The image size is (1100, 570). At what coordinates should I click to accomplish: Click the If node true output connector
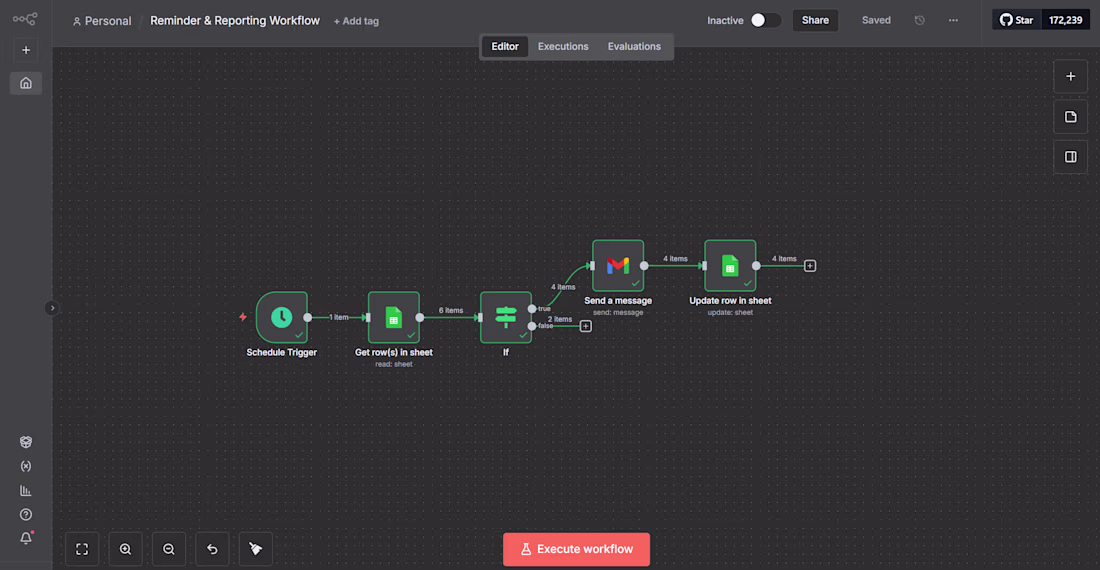[532, 308]
